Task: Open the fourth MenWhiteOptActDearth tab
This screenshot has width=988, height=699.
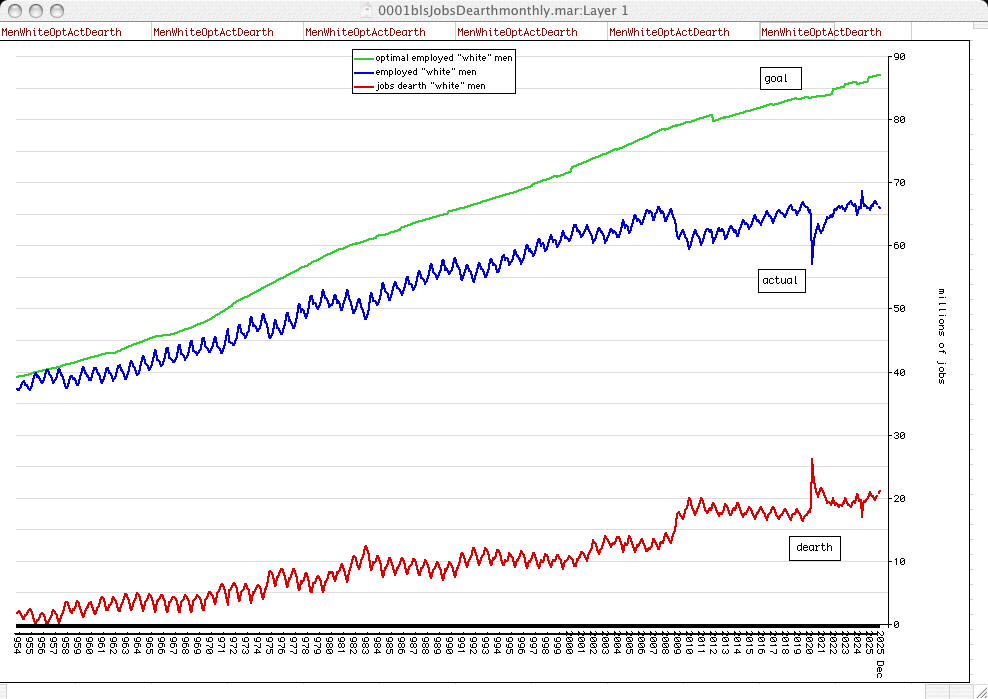Action: click(517, 32)
